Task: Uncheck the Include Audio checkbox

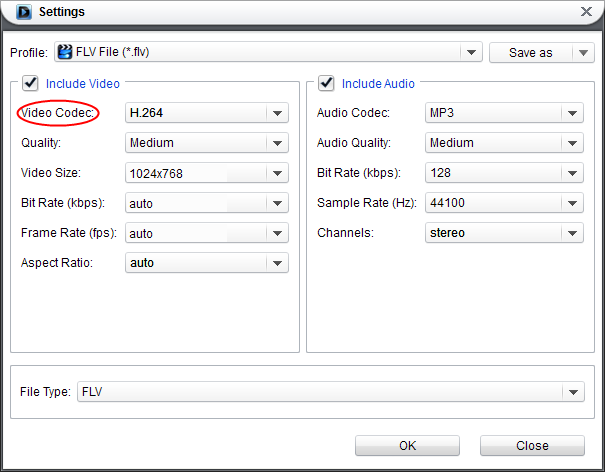Action: (x=326, y=83)
